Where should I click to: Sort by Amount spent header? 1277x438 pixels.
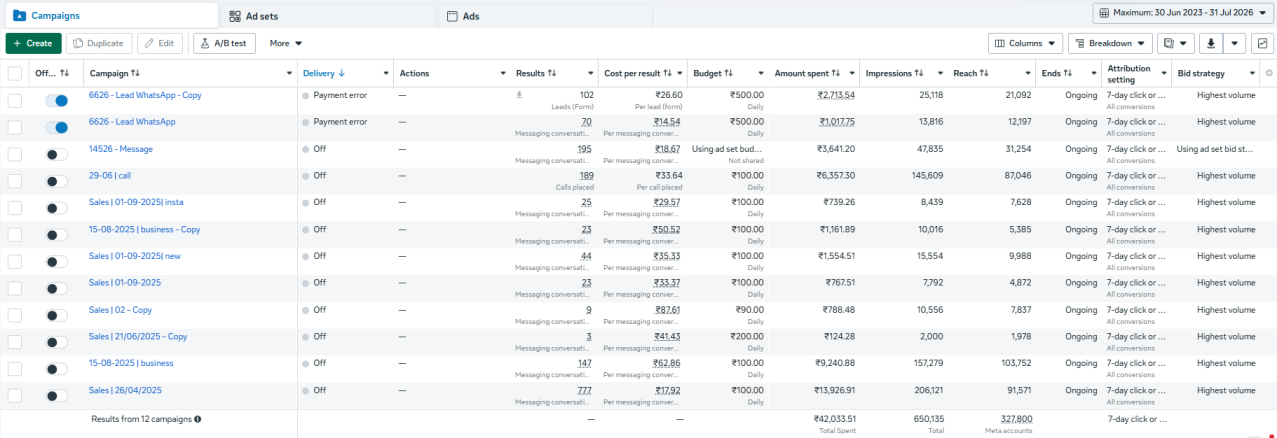point(808,73)
